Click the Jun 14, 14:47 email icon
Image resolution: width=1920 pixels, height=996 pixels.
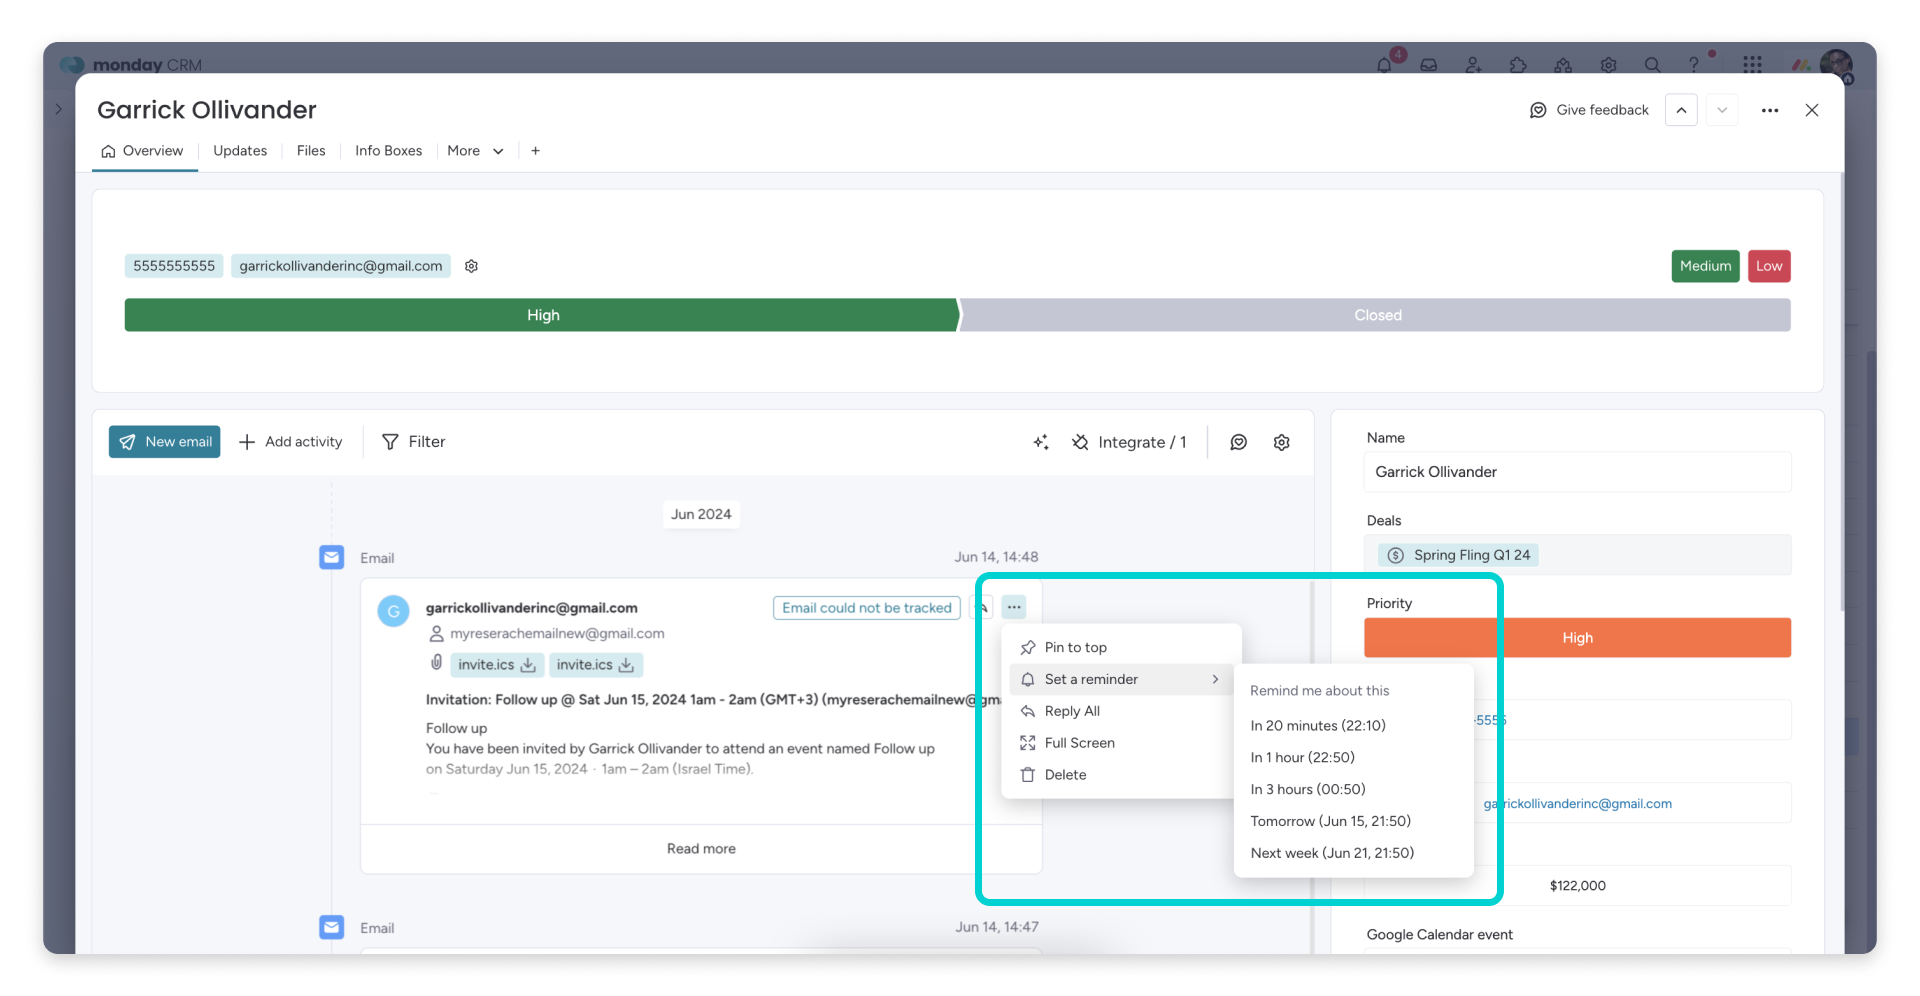332,927
